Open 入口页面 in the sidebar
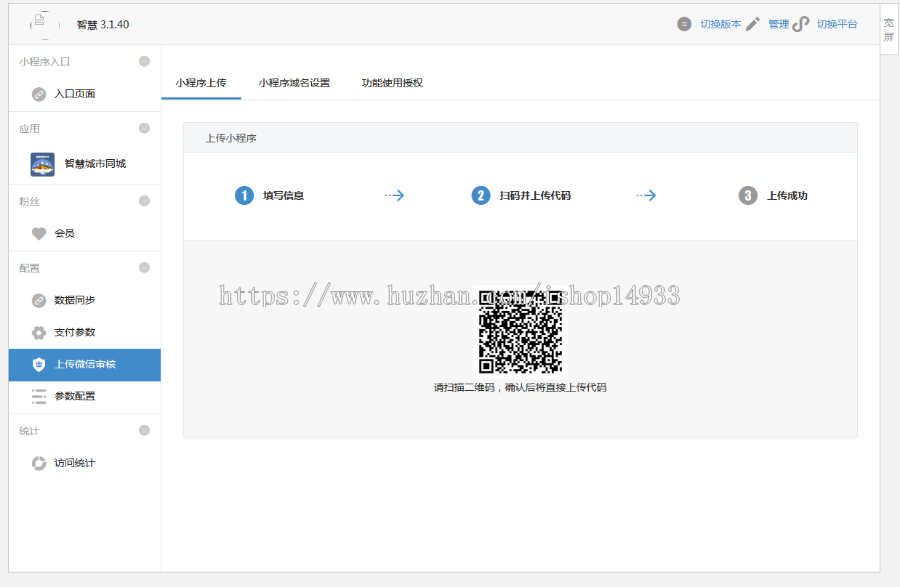The width and height of the screenshot is (900, 587). pos(85,94)
